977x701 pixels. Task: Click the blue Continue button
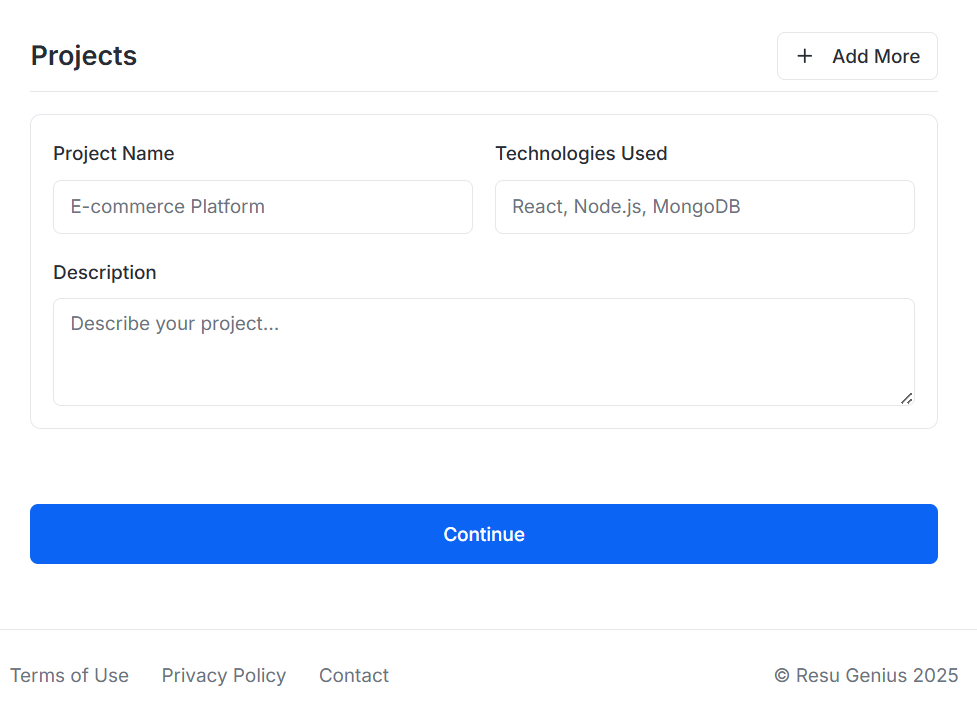[484, 534]
